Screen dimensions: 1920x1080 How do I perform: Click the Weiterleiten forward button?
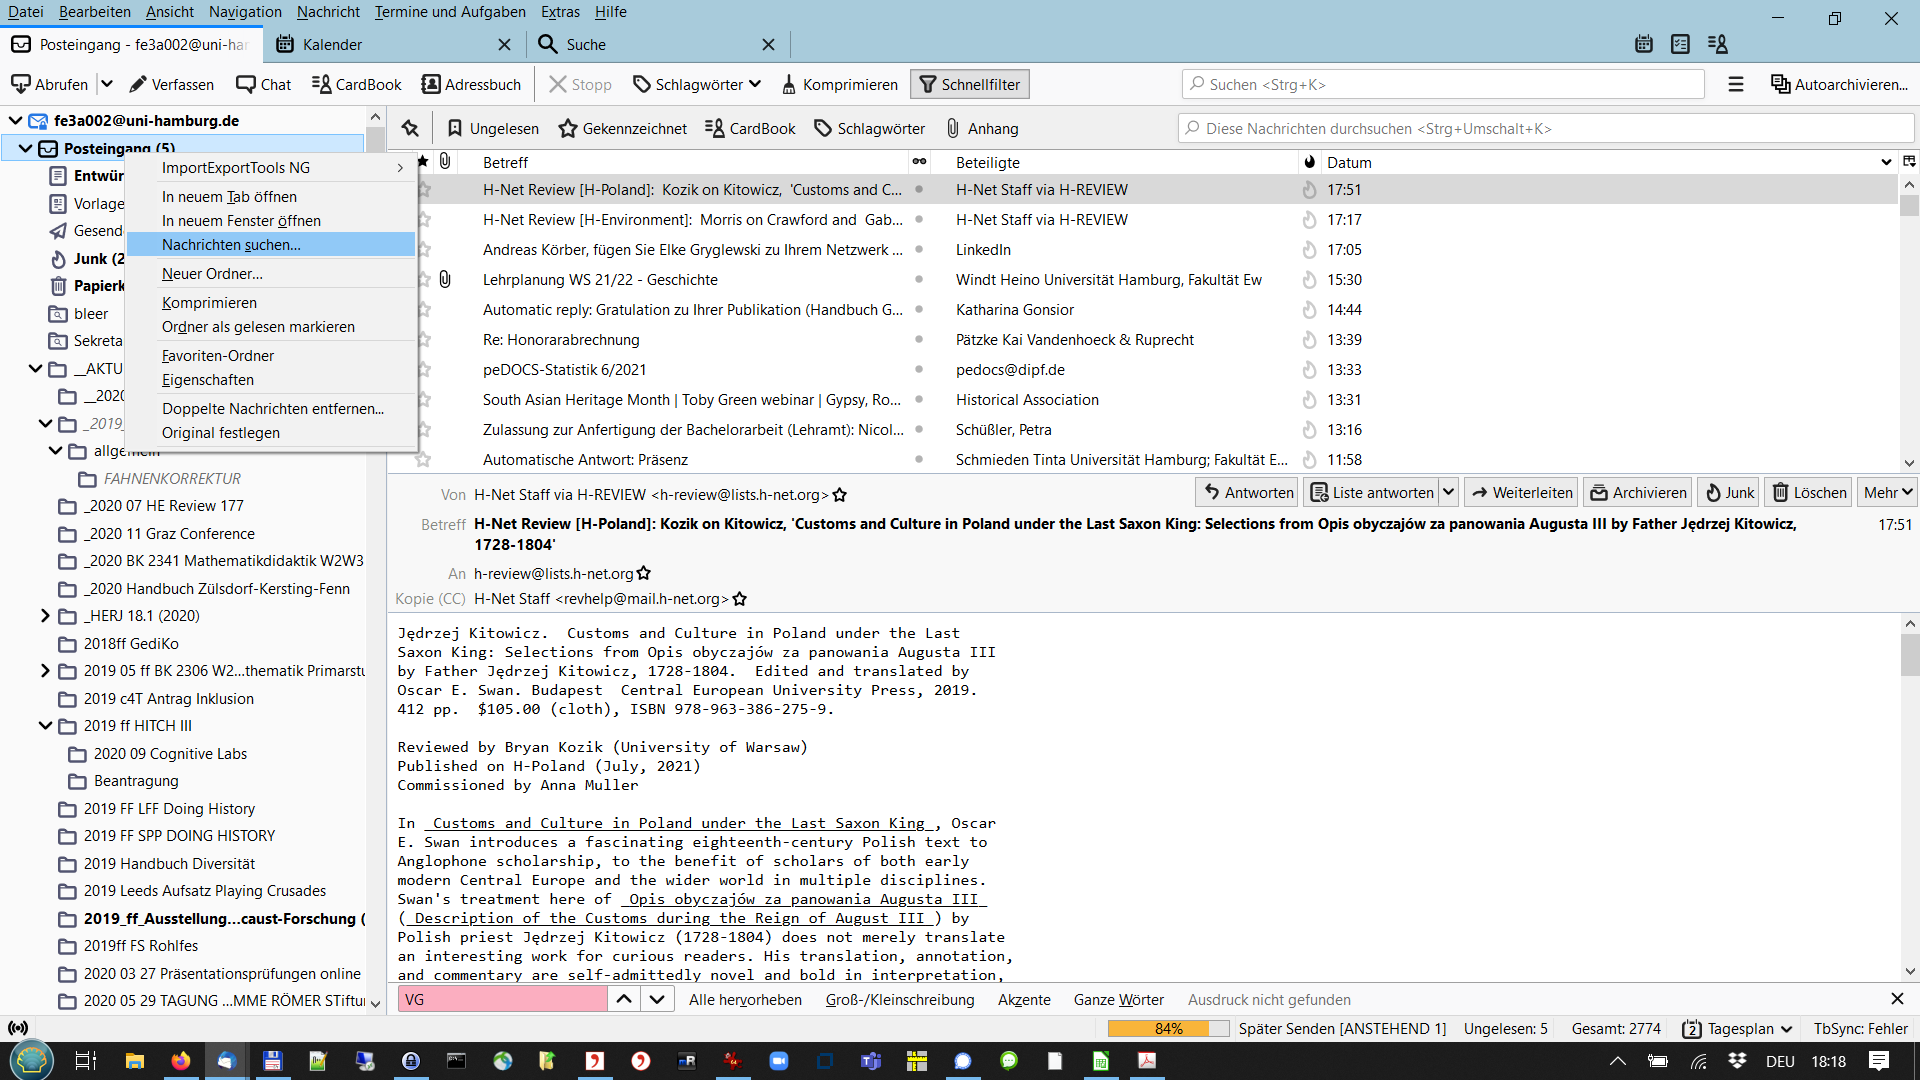[x=1521, y=493]
